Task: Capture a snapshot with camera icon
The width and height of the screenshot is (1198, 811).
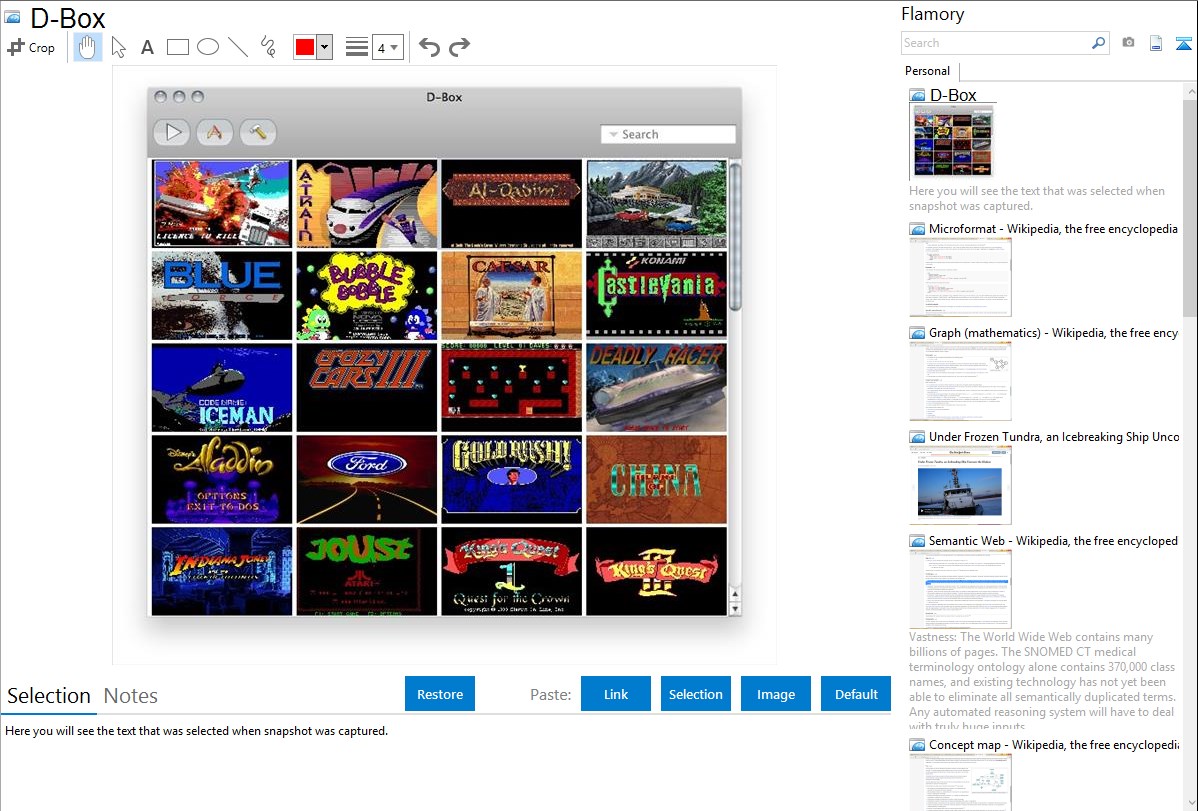Action: point(1128,43)
